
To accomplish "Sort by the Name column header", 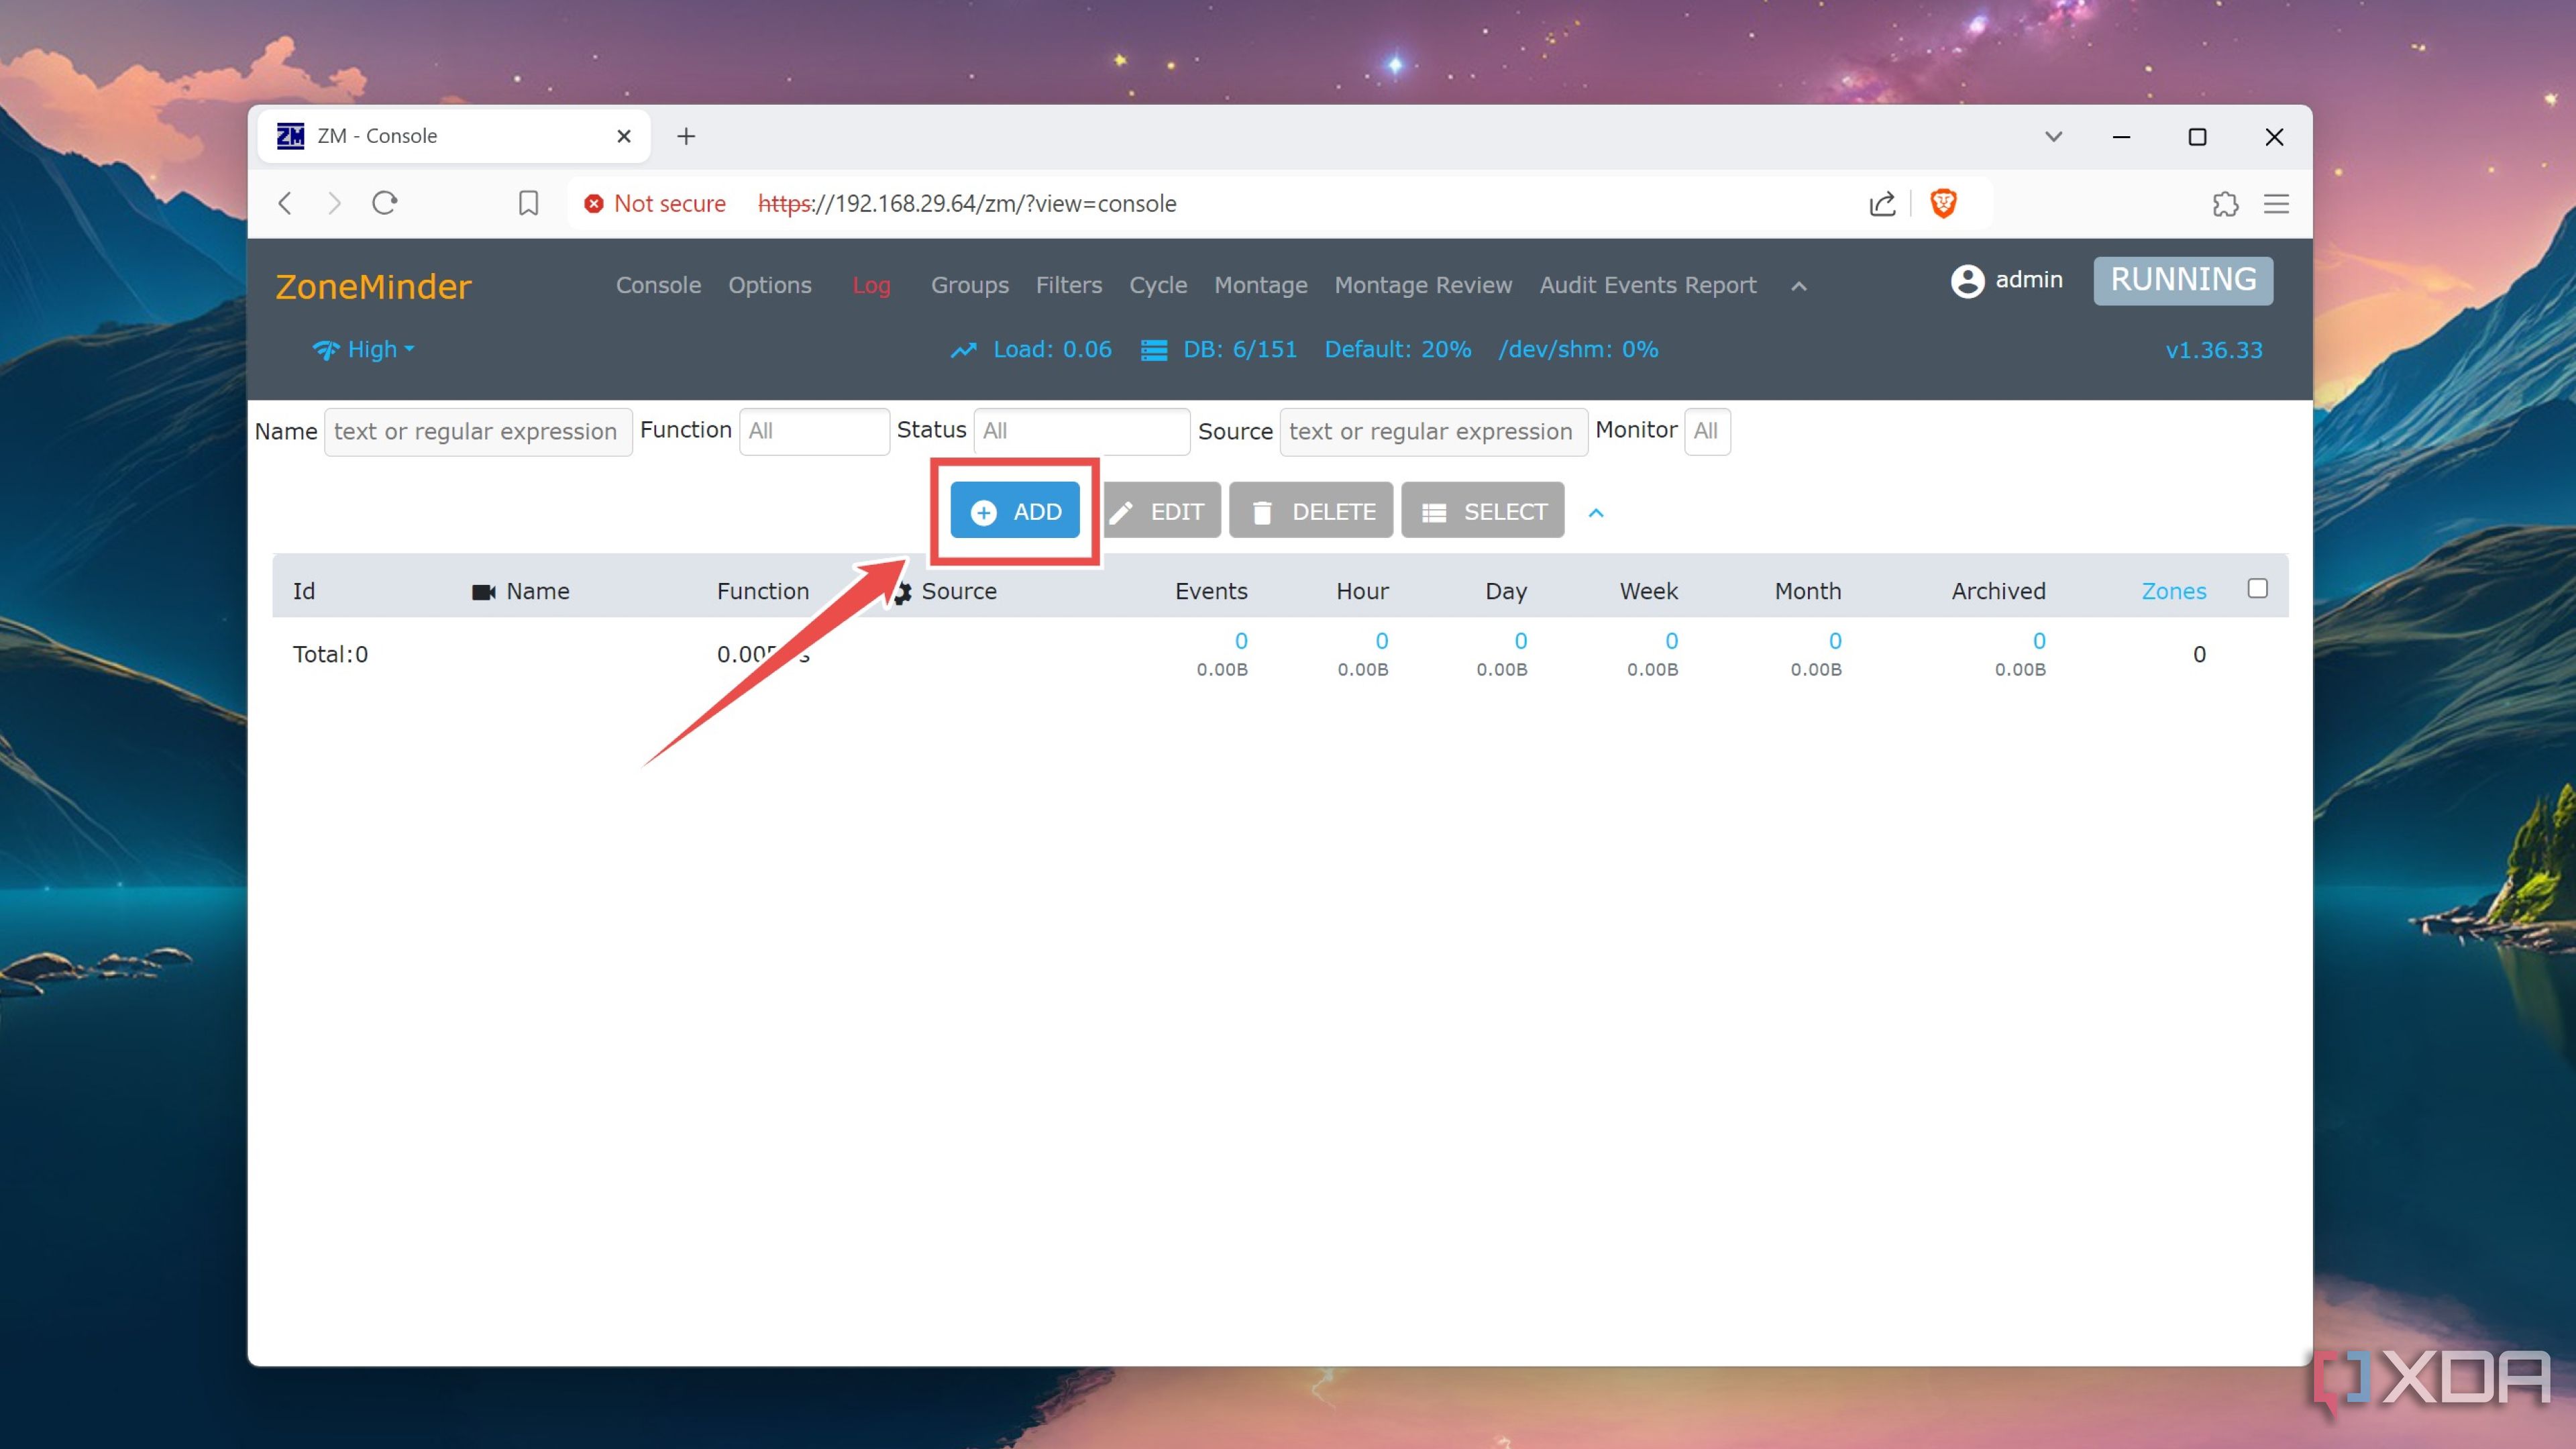I will click(537, 591).
